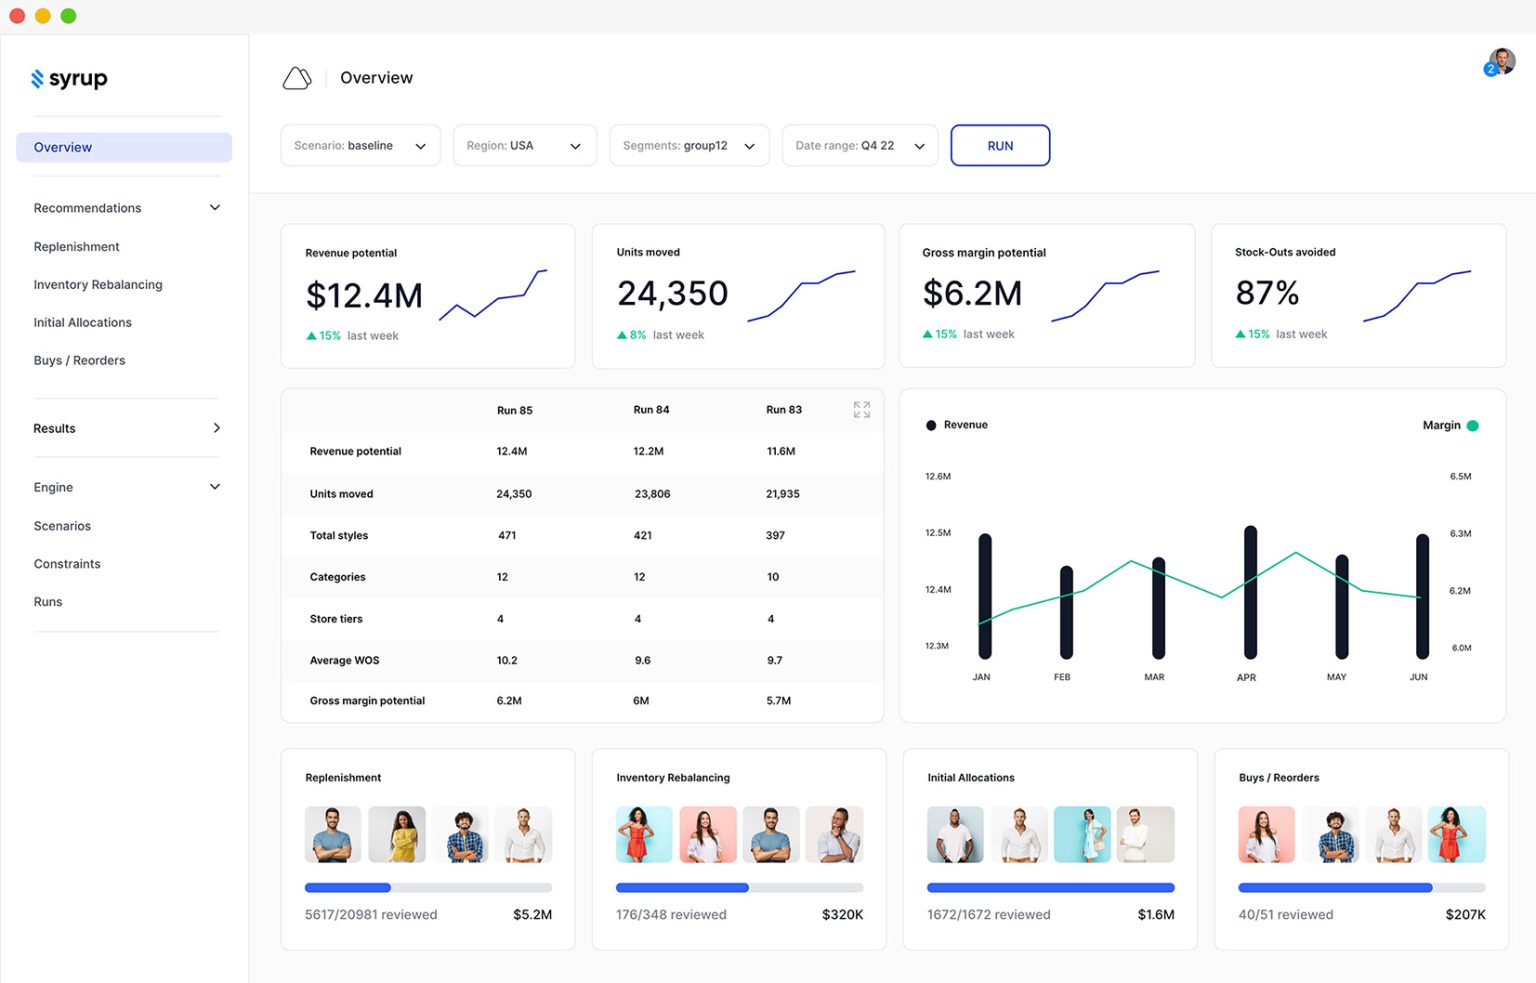Screen dimensions: 1536x983
Task: Click the cloud icon beside the Overview title
Action: tap(297, 77)
